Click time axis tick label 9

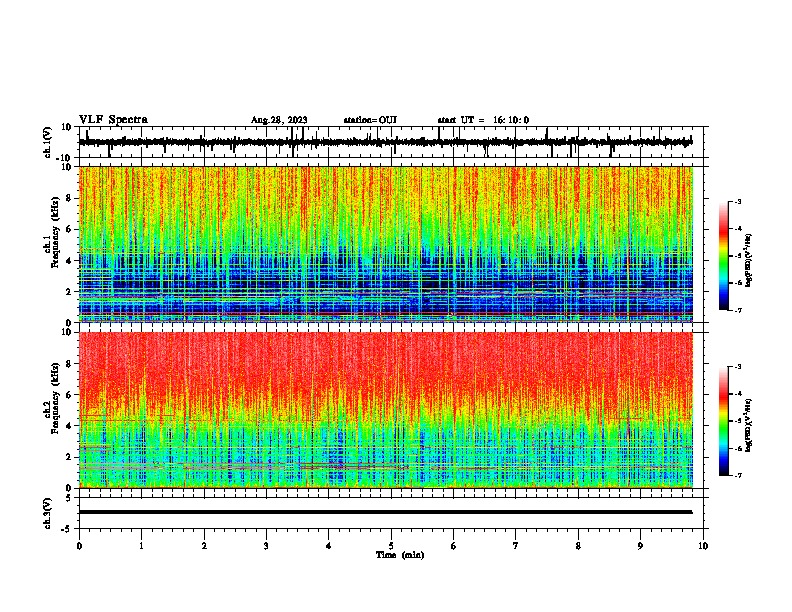640,546
